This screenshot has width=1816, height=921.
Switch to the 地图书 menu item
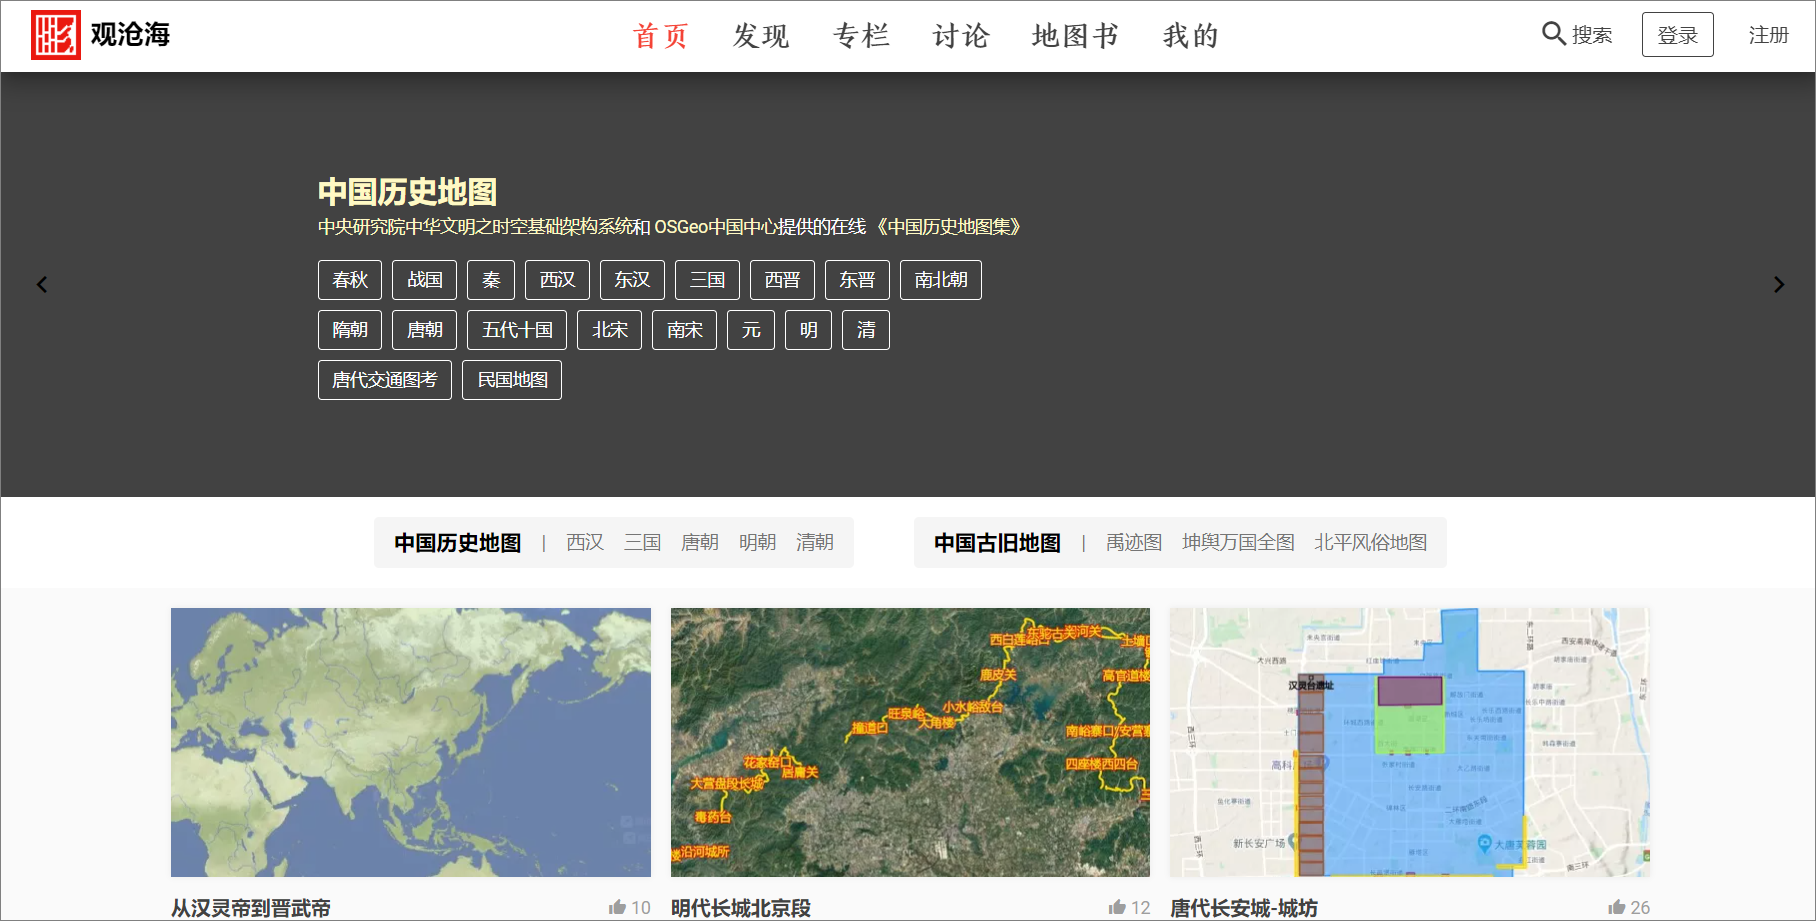pos(1075,36)
